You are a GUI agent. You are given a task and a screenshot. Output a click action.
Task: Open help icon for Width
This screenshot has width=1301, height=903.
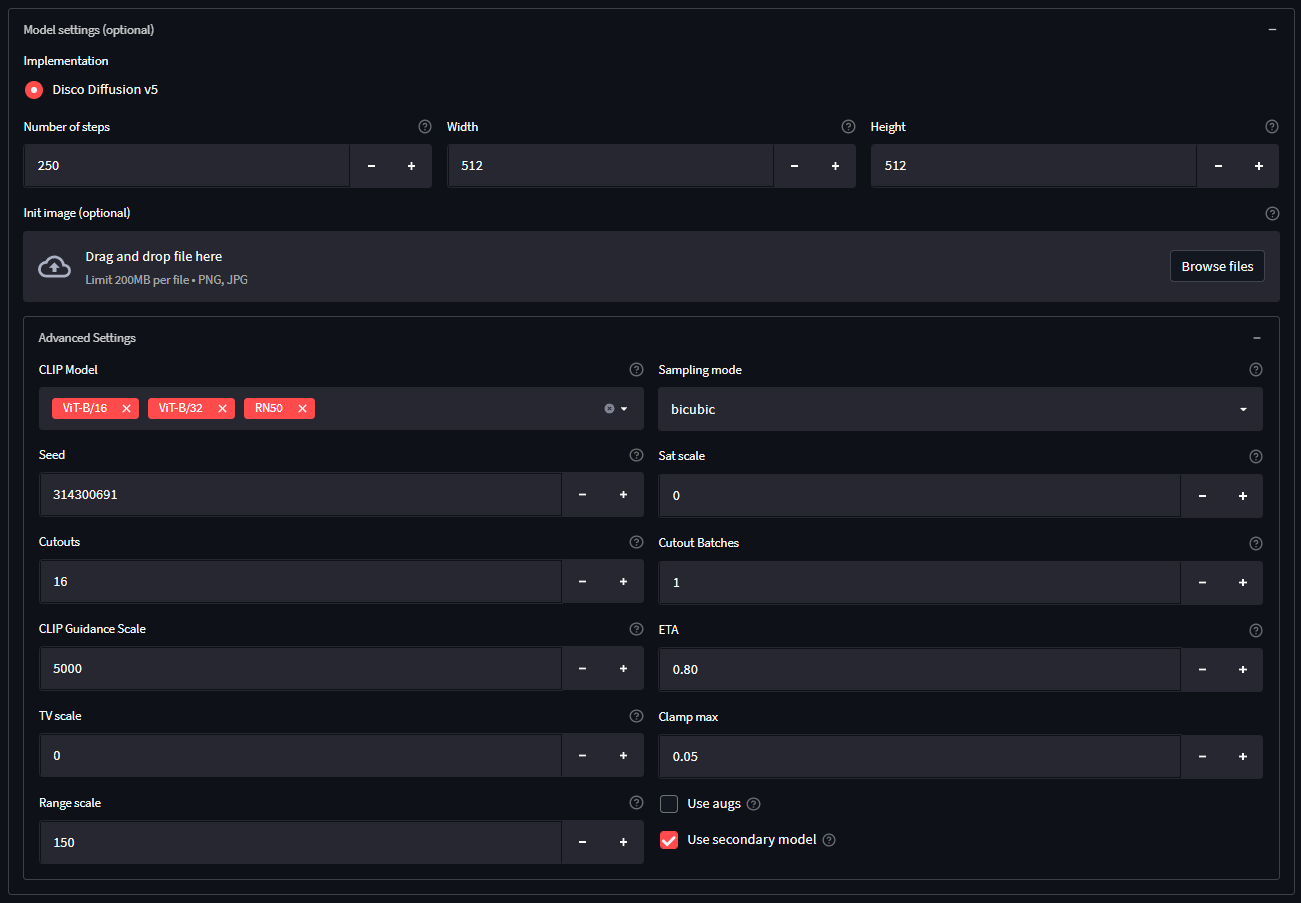(849, 127)
